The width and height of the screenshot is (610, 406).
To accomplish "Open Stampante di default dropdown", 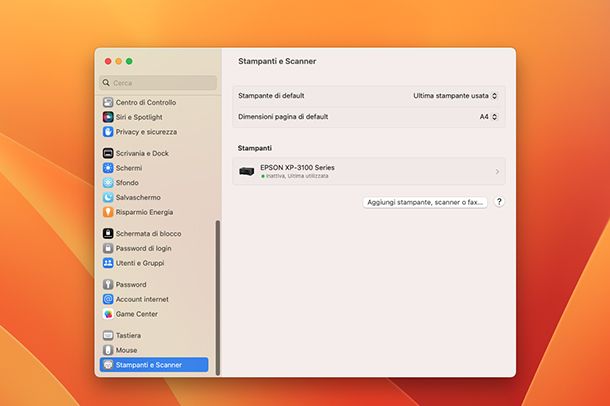I will click(x=455, y=96).
